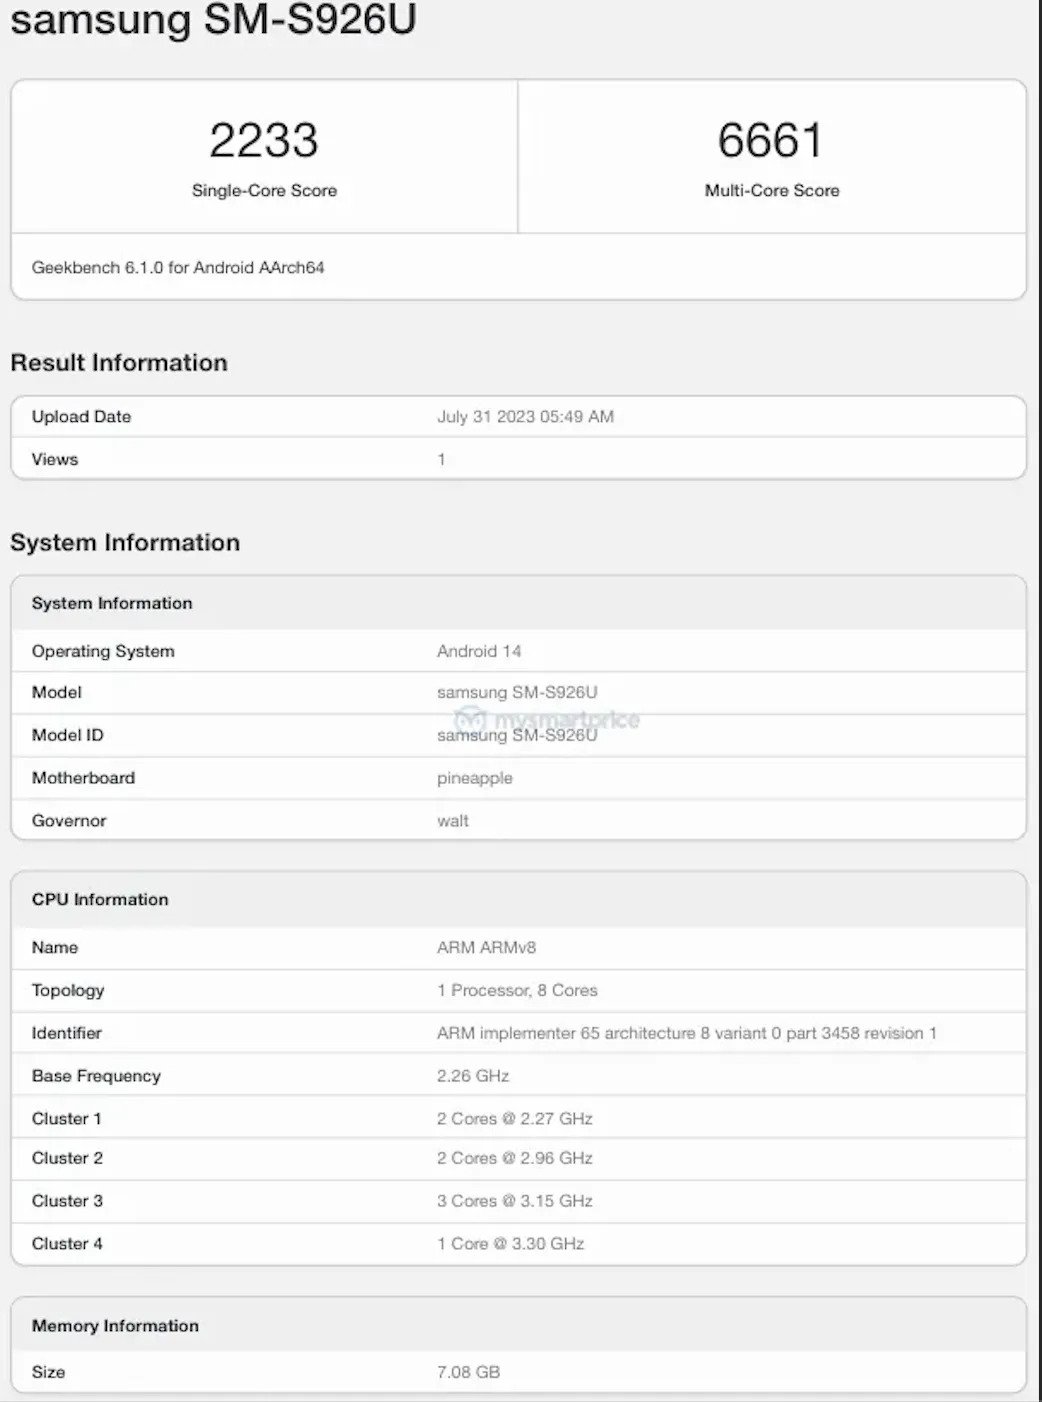Click the Model value samsung SM-S926U
Screen dimensions: 1042x1402
(x=517, y=692)
